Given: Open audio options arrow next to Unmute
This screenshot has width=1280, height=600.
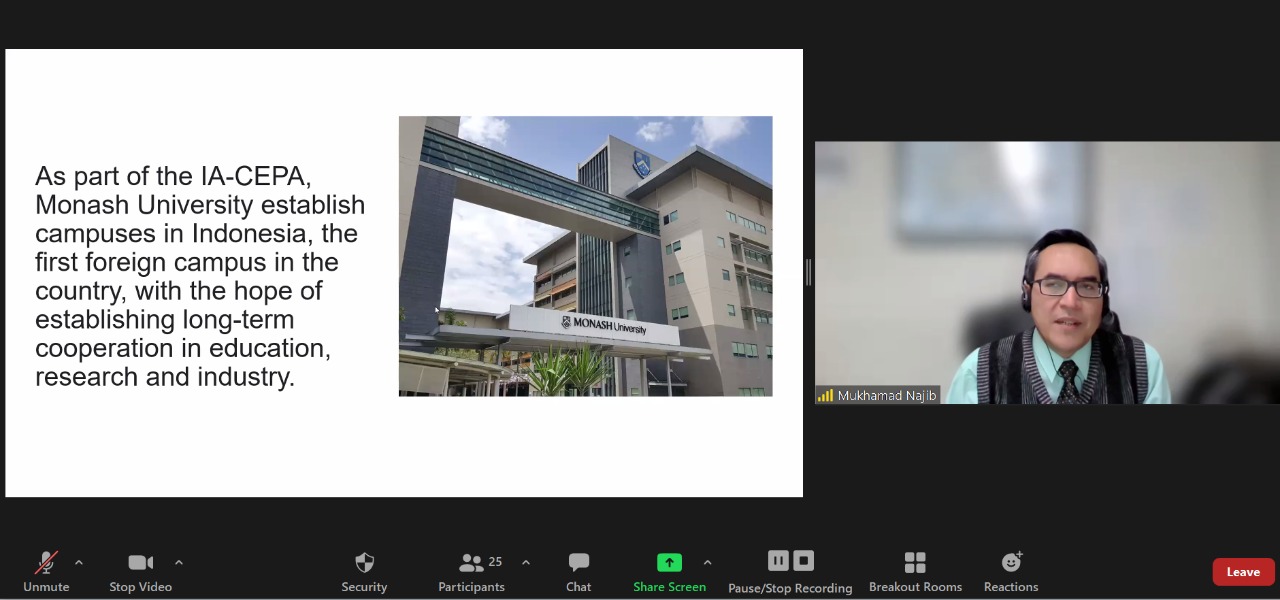Looking at the screenshot, I should (79, 562).
